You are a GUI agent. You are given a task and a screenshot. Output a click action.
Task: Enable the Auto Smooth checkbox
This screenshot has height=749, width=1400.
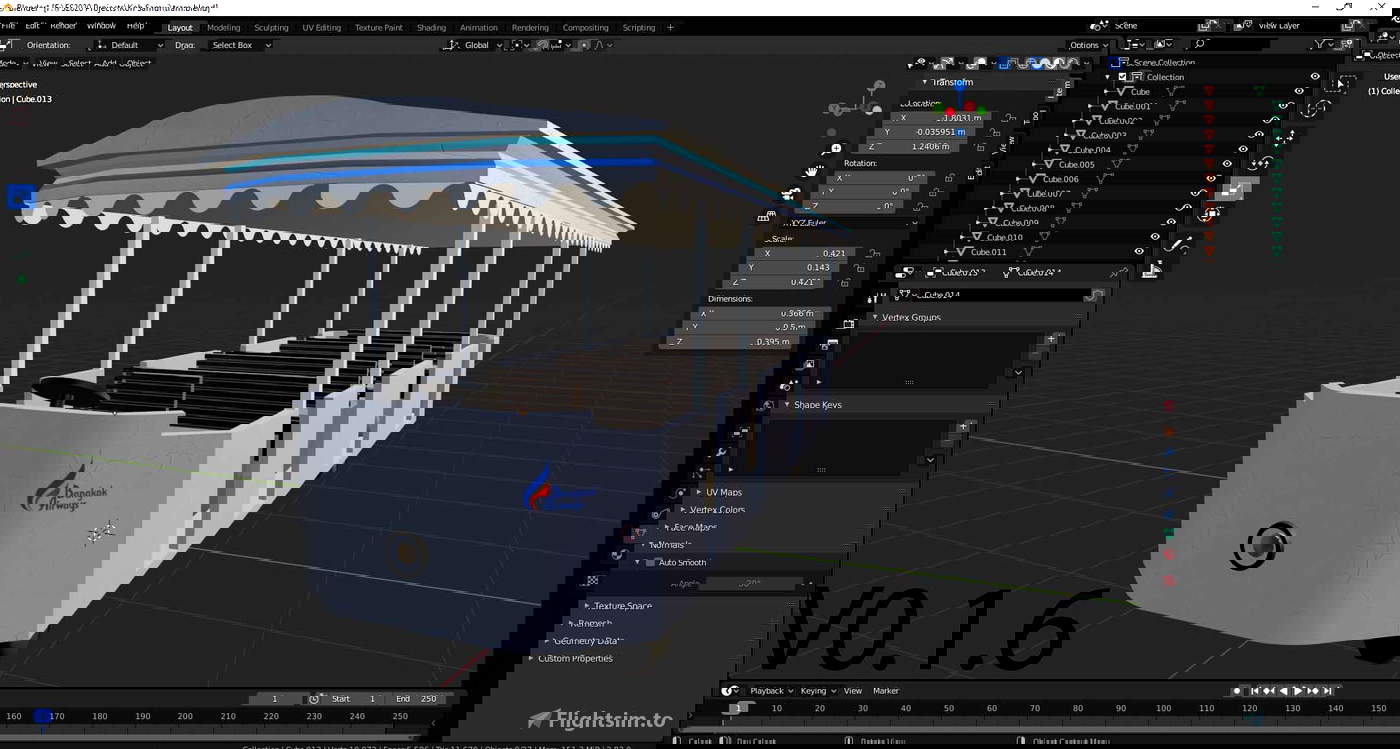pos(650,562)
